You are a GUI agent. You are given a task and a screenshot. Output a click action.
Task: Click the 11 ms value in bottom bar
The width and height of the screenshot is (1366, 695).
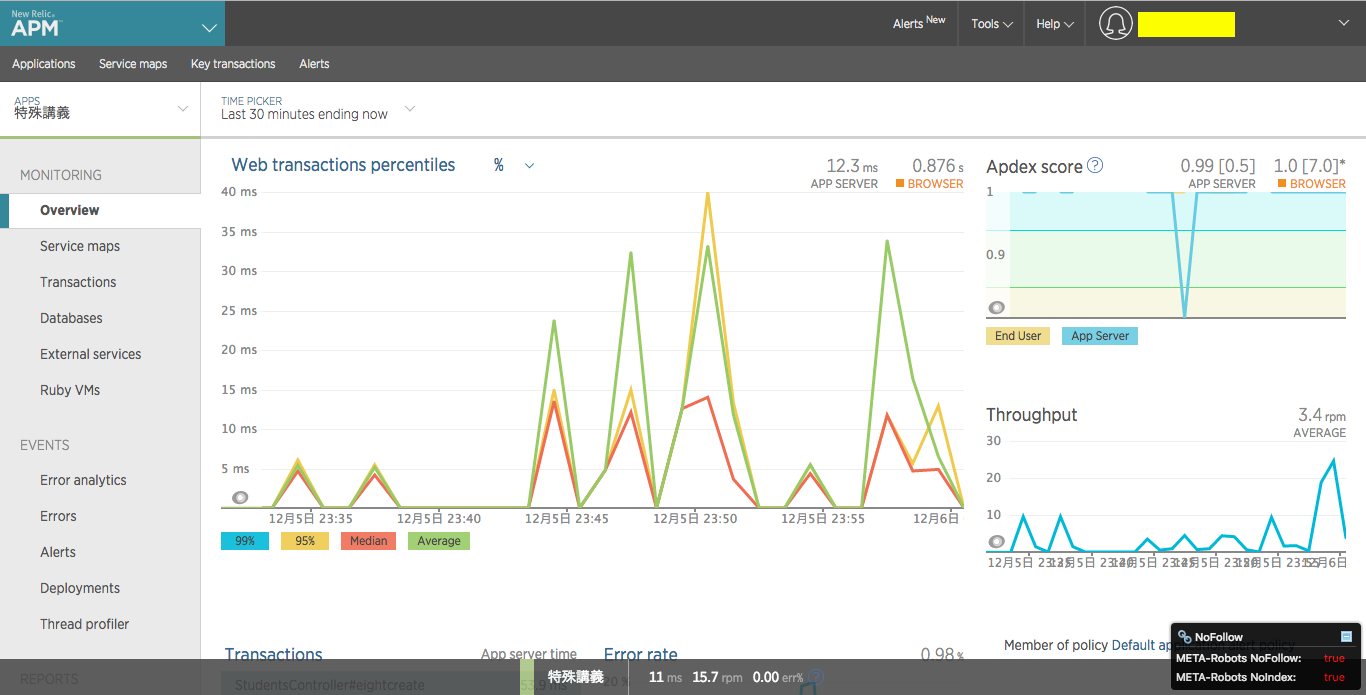[665, 677]
